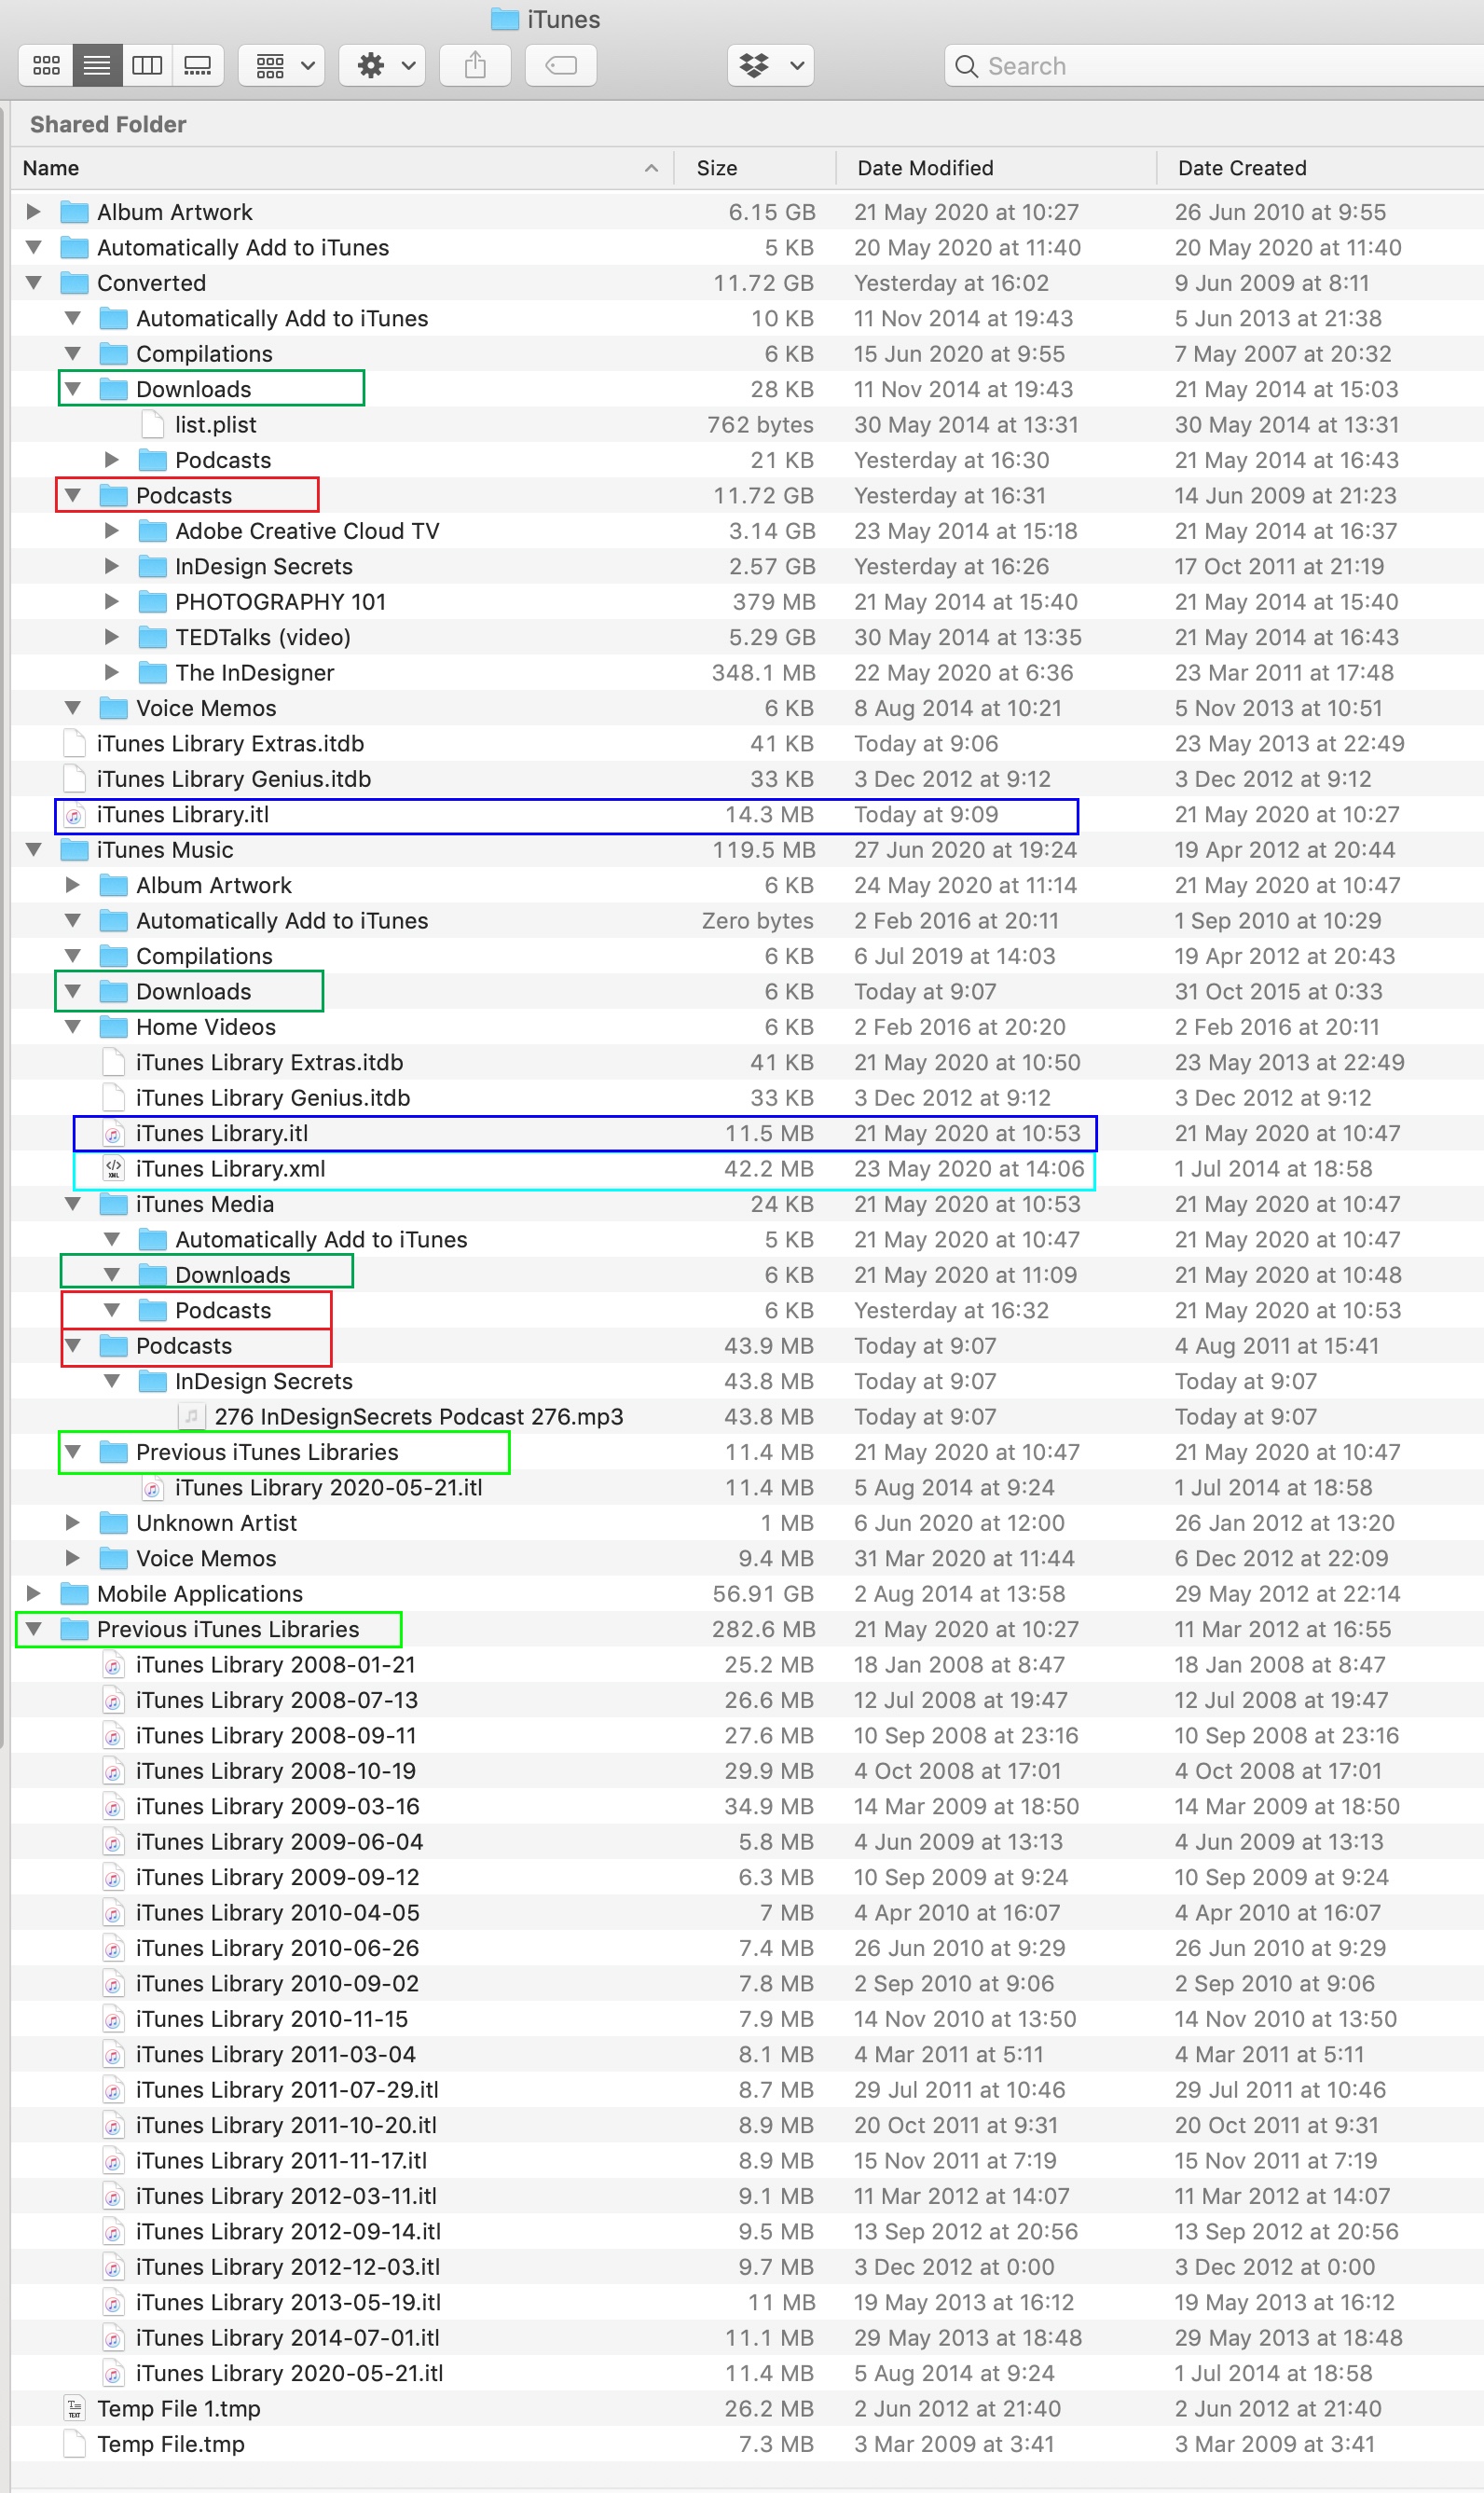The width and height of the screenshot is (1484, 2493).
Task: Select iTunes Library 2008-10-19 file icon
Action: tap(114, 1771)
